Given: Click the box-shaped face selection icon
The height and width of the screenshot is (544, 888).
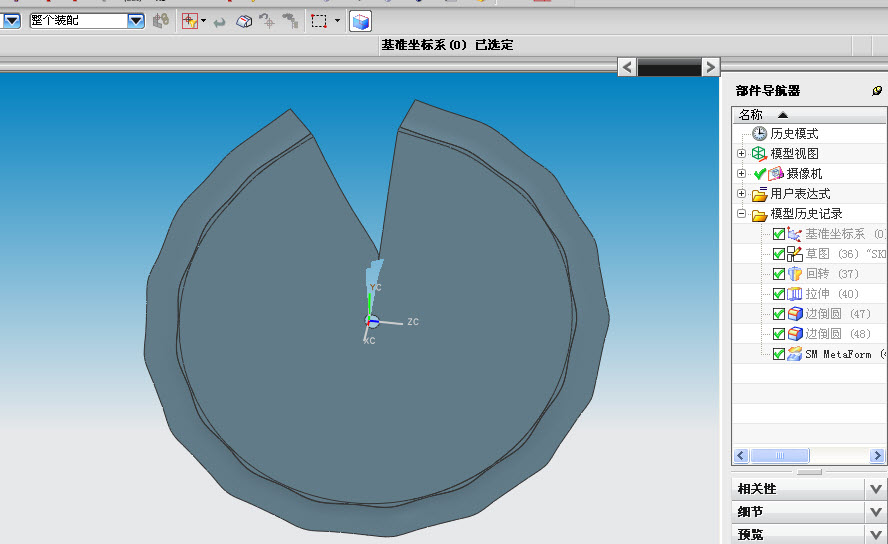Looking at the screenshot, I should [244, 22].
